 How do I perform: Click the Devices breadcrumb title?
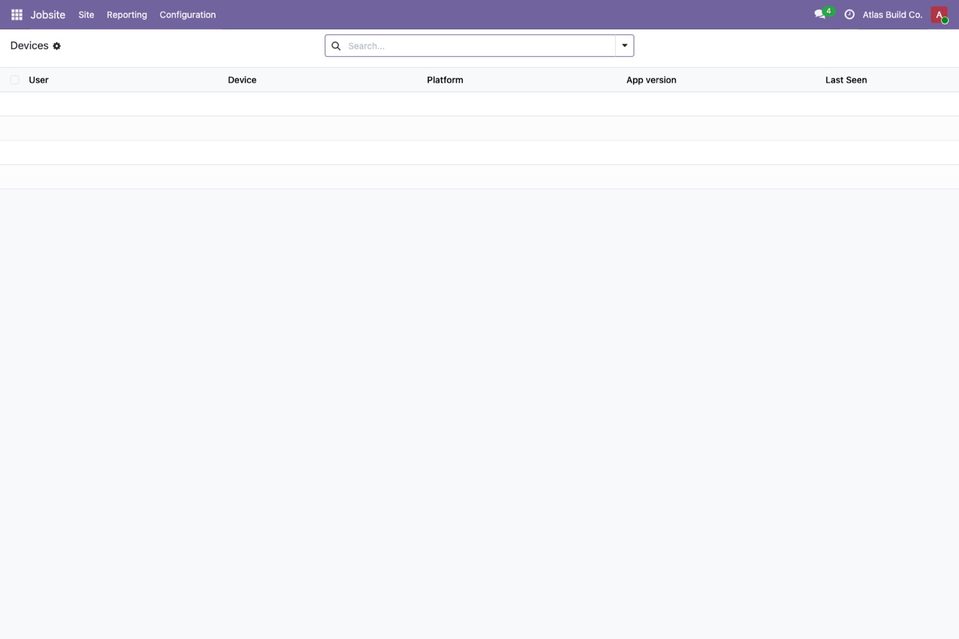29,46
